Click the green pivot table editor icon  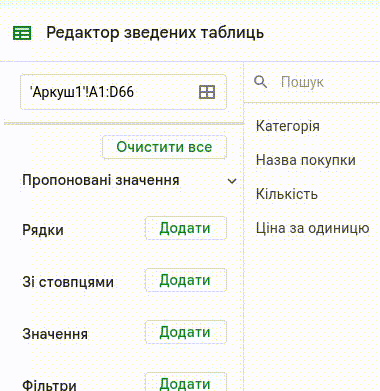(22, 33)
